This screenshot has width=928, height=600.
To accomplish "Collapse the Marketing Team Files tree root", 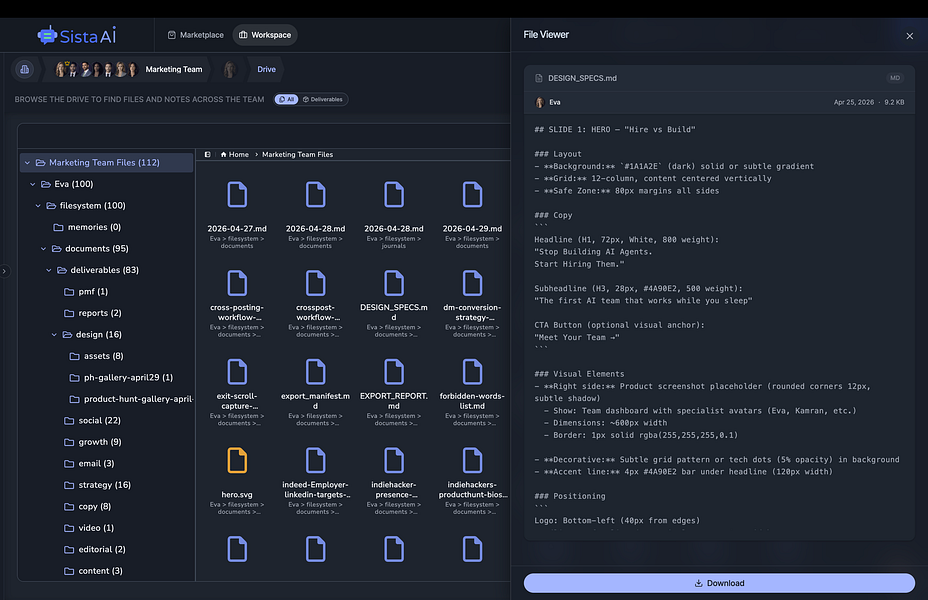I will 27,163.
